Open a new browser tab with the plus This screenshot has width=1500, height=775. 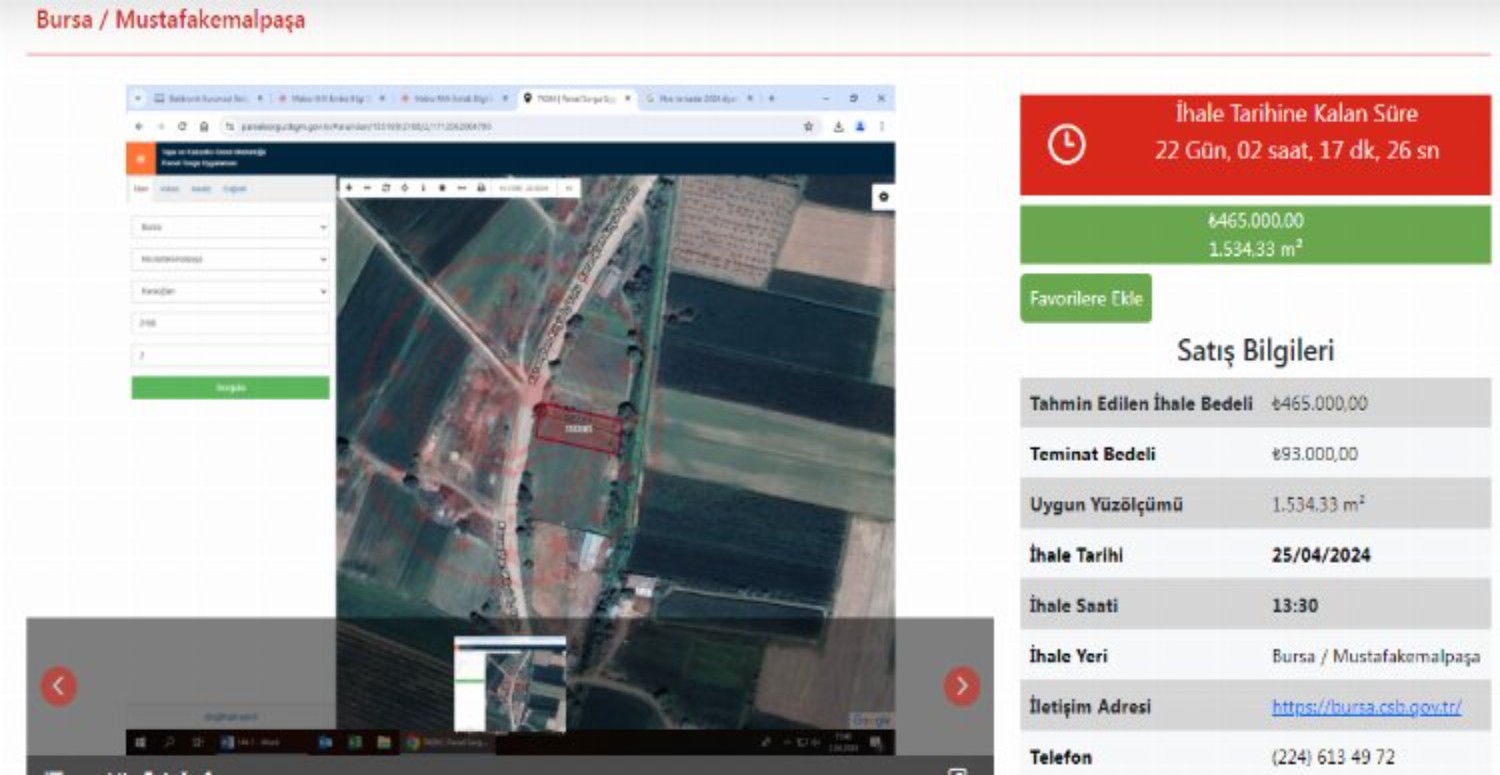click(771, 99)
